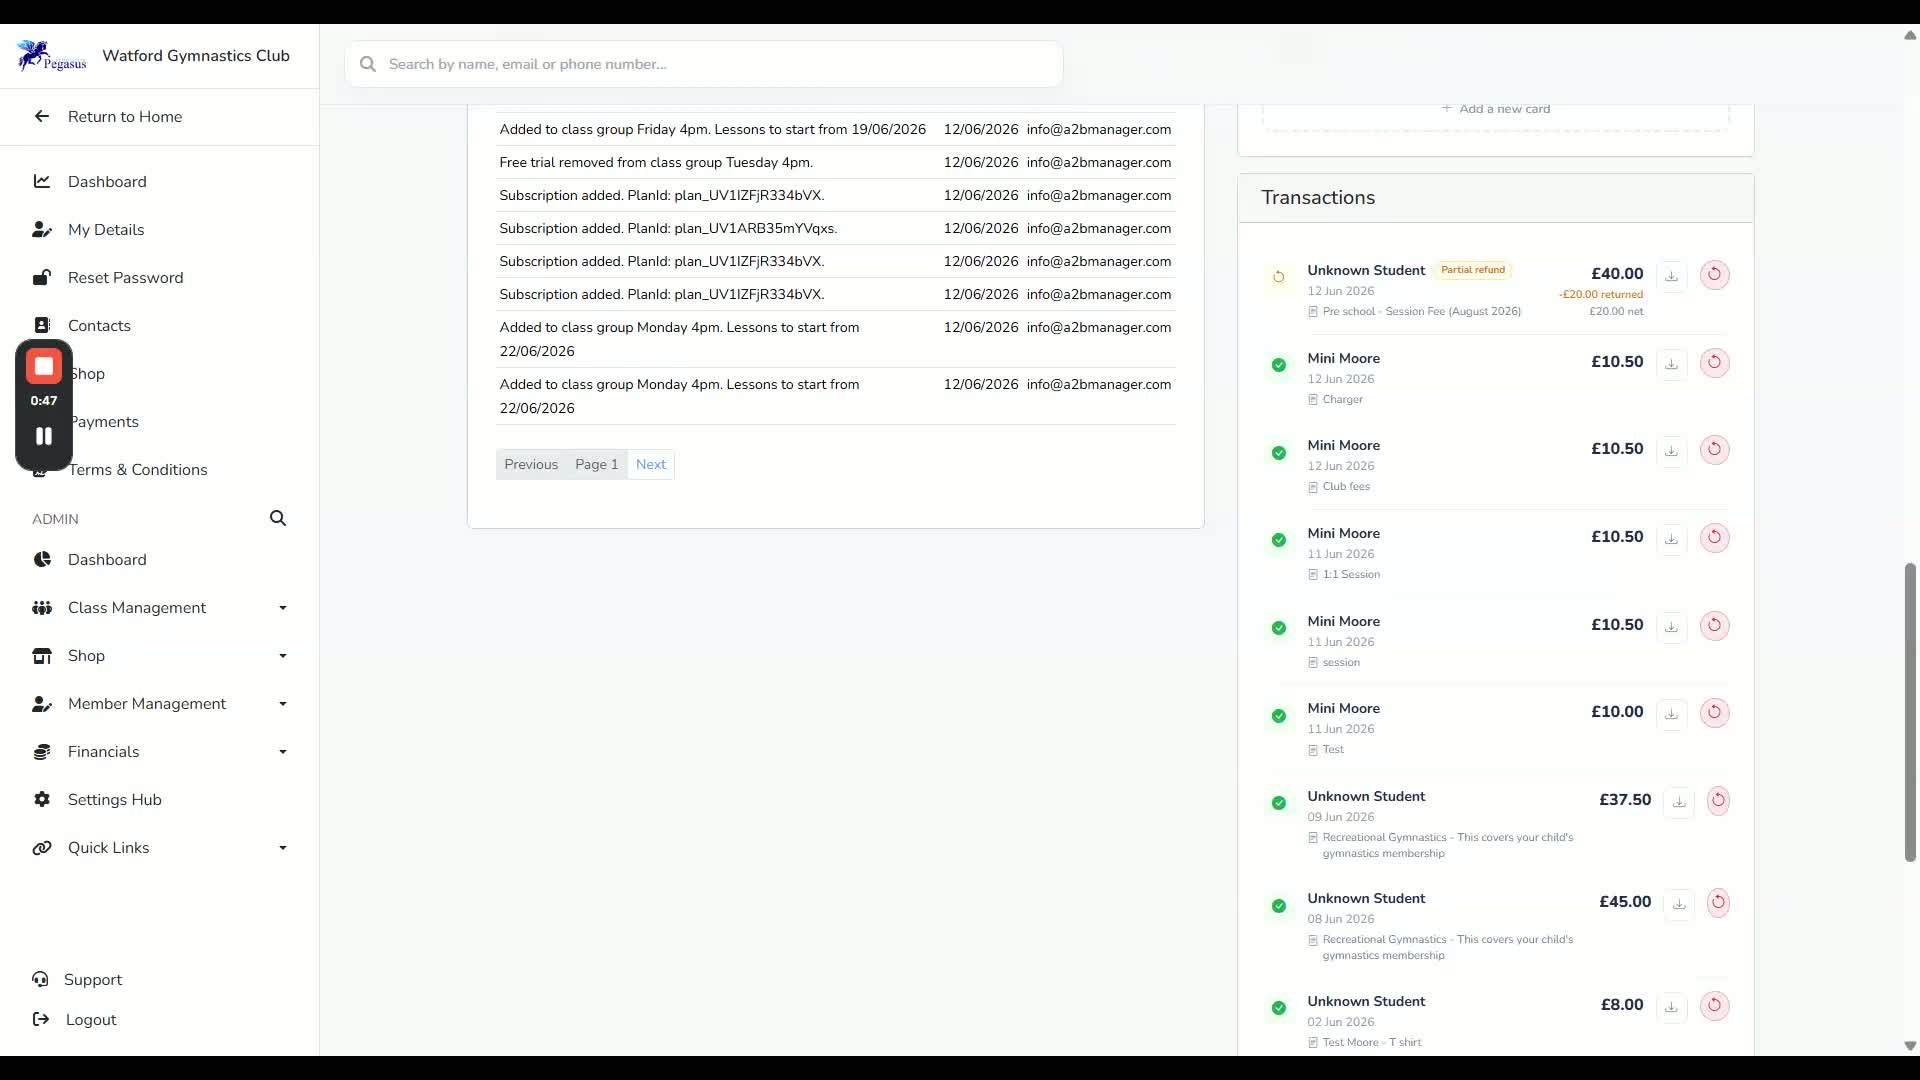
Task: Click Next page in history log
Action: [651, 465]
